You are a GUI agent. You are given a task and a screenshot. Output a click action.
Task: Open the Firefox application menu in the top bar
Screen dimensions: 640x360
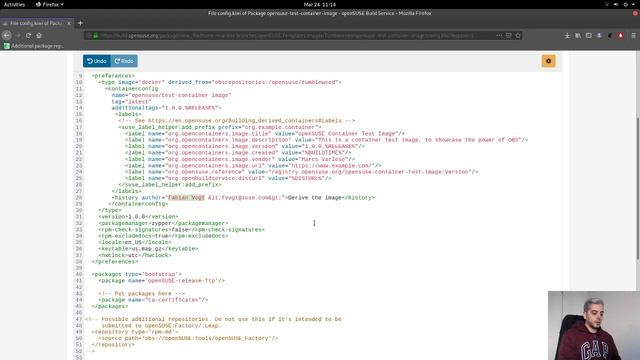(49, 4)
